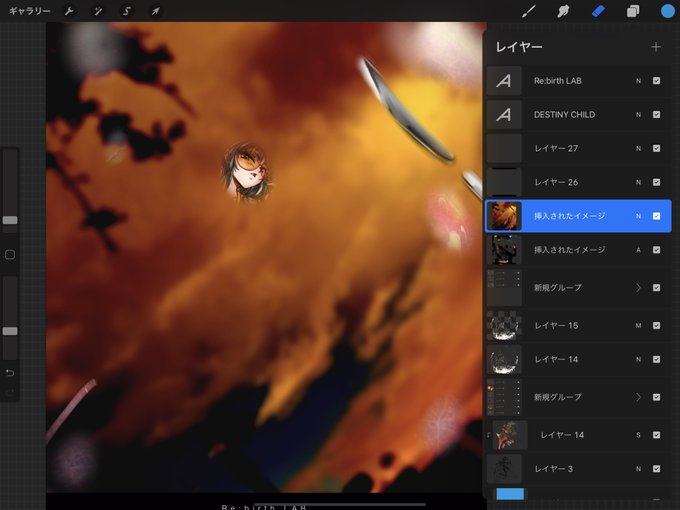
Task: Open blend mode A of 挿入されたイメージ layer
Action: click(x=638, y=250)
